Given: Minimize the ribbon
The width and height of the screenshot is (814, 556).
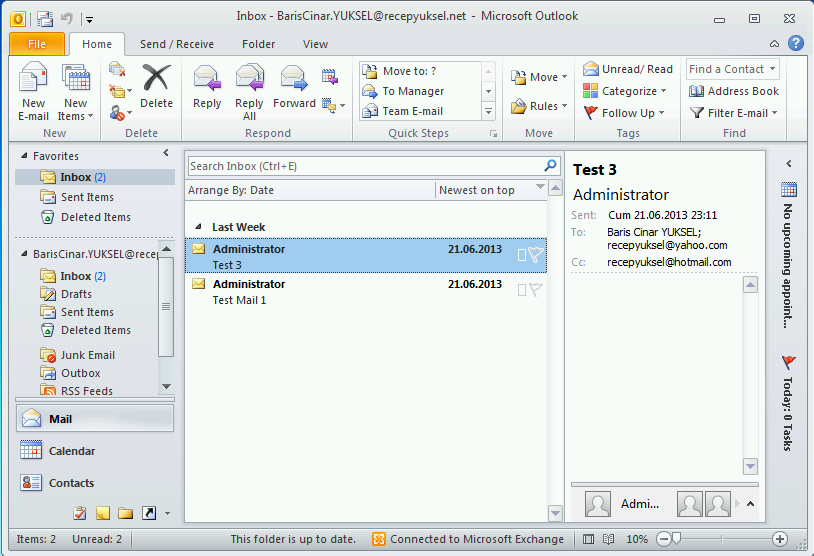Looking at the screenshot, I should 774,44.
